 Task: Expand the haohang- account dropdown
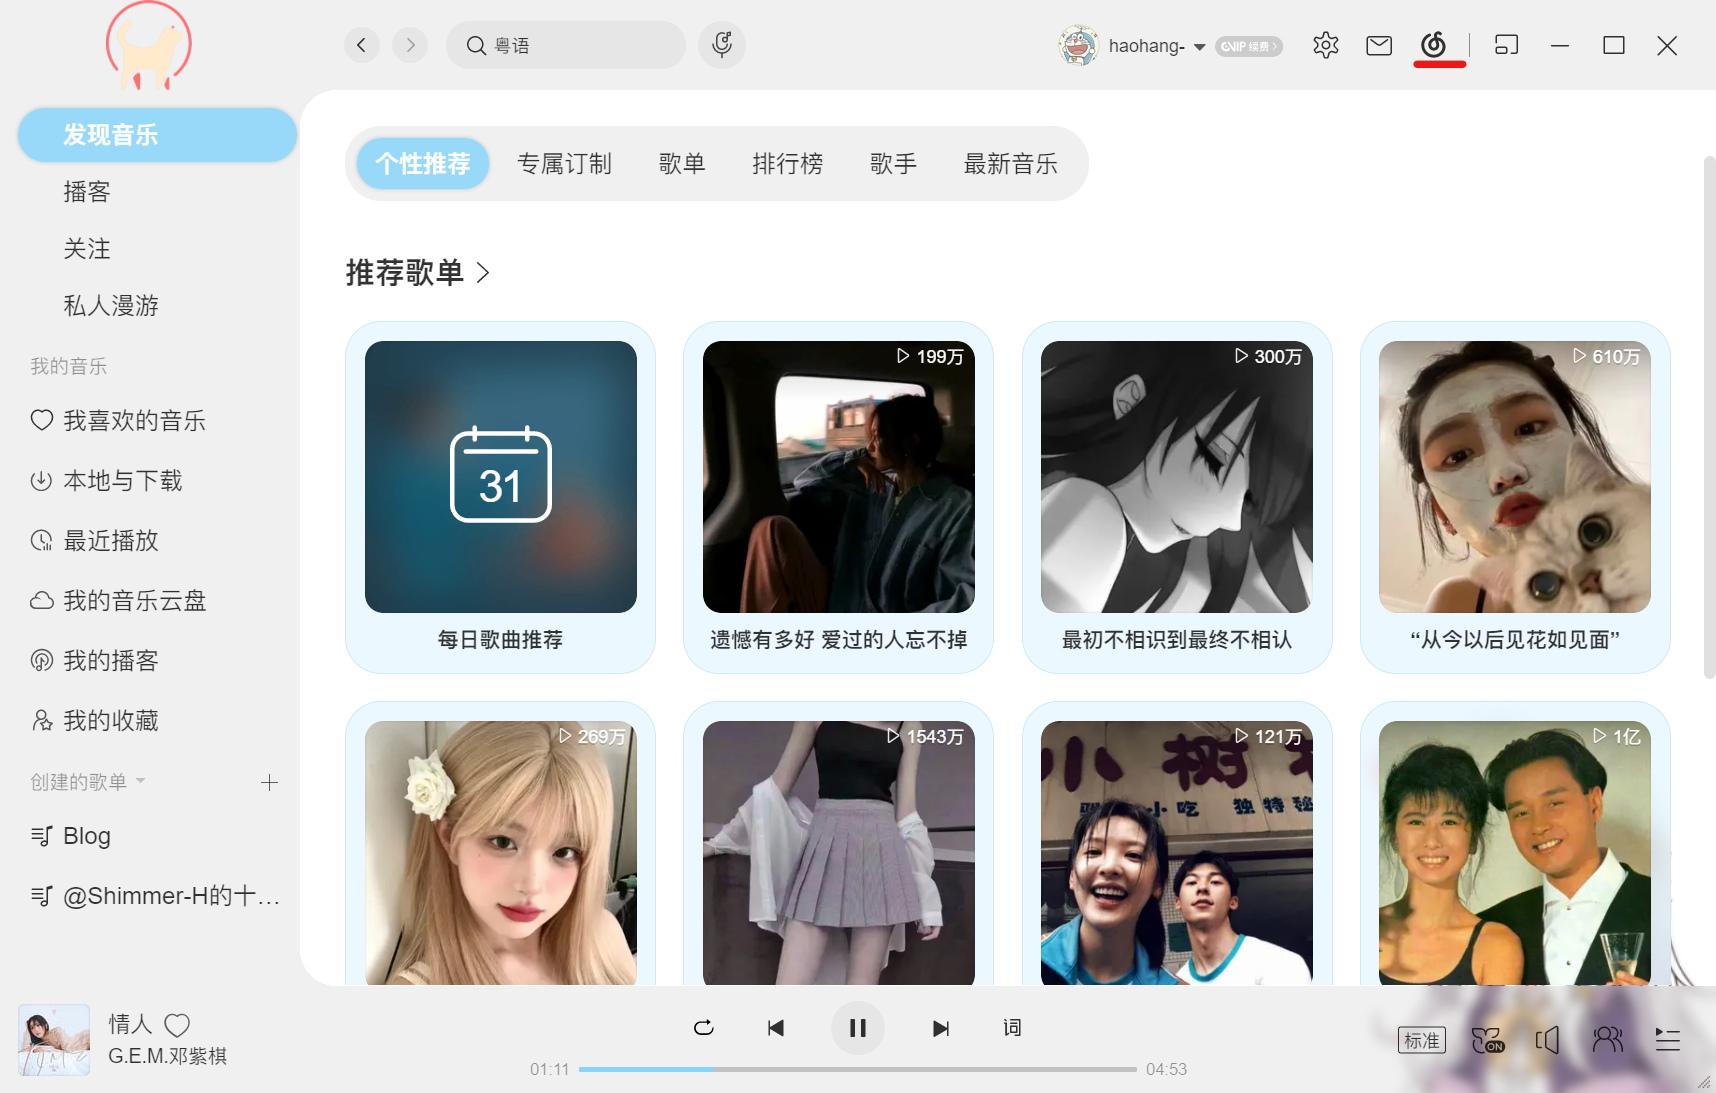(x=1199, y=46)
